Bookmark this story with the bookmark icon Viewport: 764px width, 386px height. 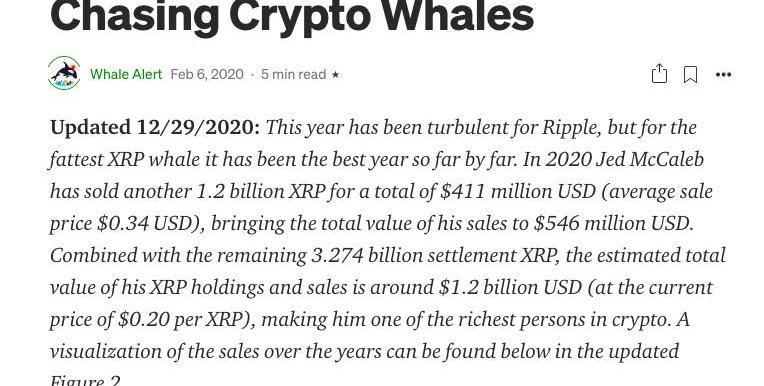[690, 75]
